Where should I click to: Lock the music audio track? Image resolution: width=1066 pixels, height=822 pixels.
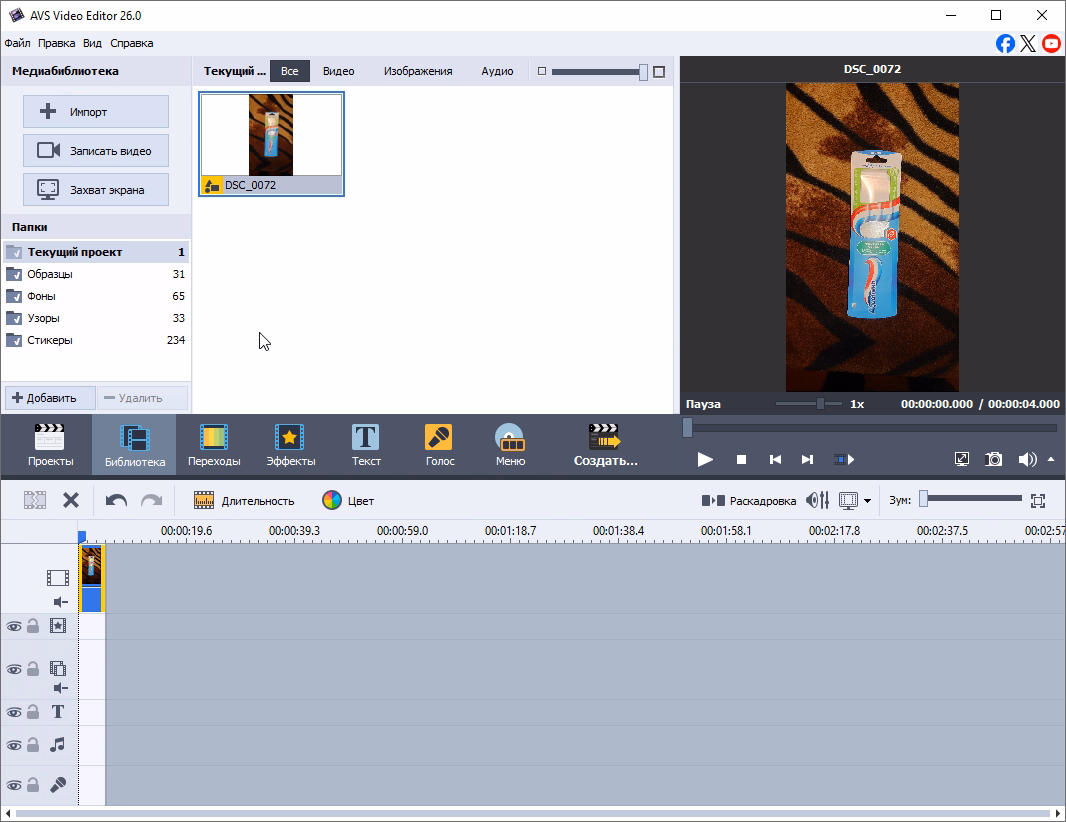[x=33, y=745]
